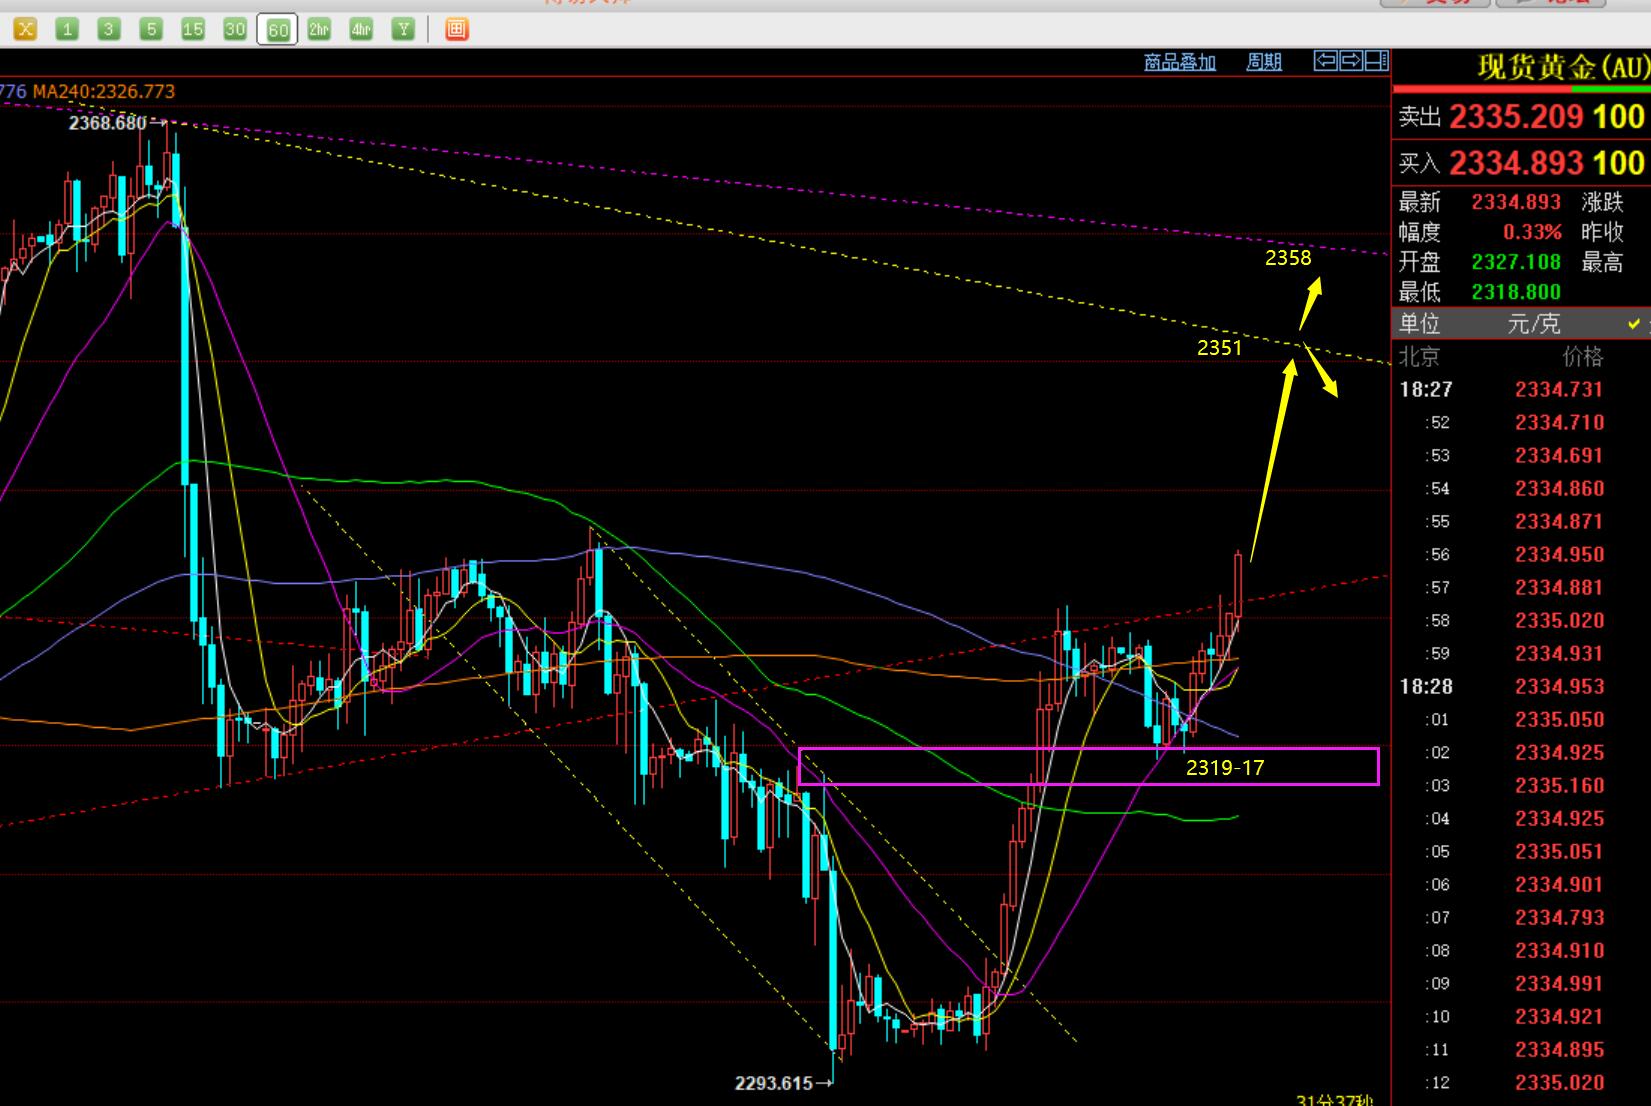Switch to the 15-minute timeframe

click(x=193, y=30)
